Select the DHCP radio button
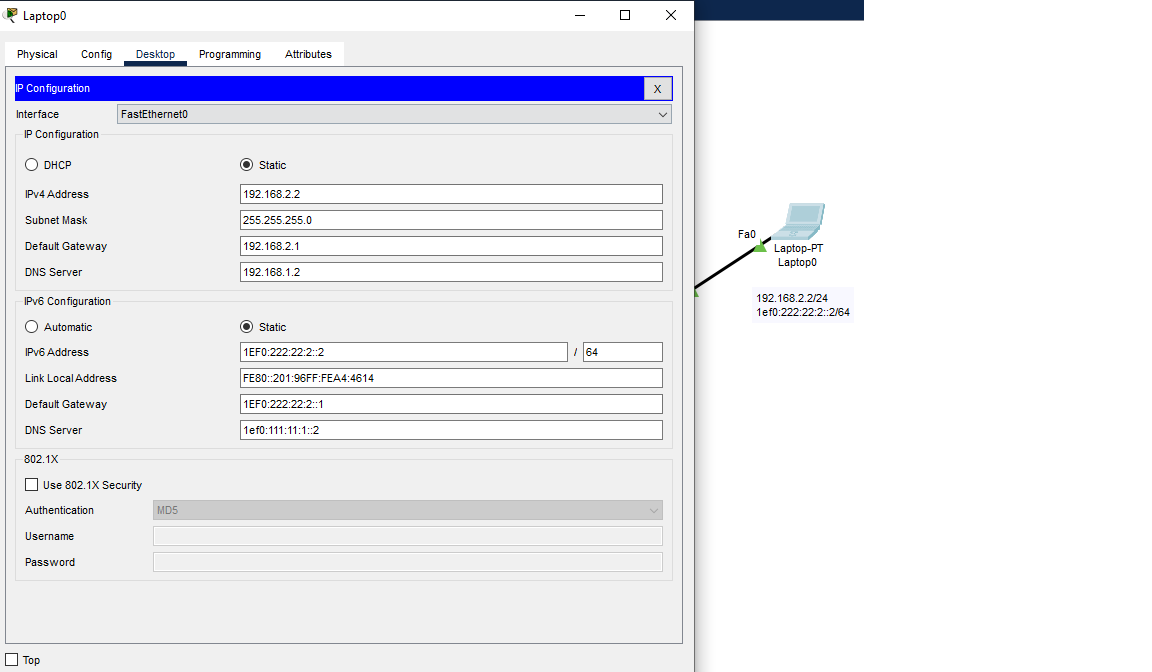Screen dimensions: 1152x672 tap(31, 164)
